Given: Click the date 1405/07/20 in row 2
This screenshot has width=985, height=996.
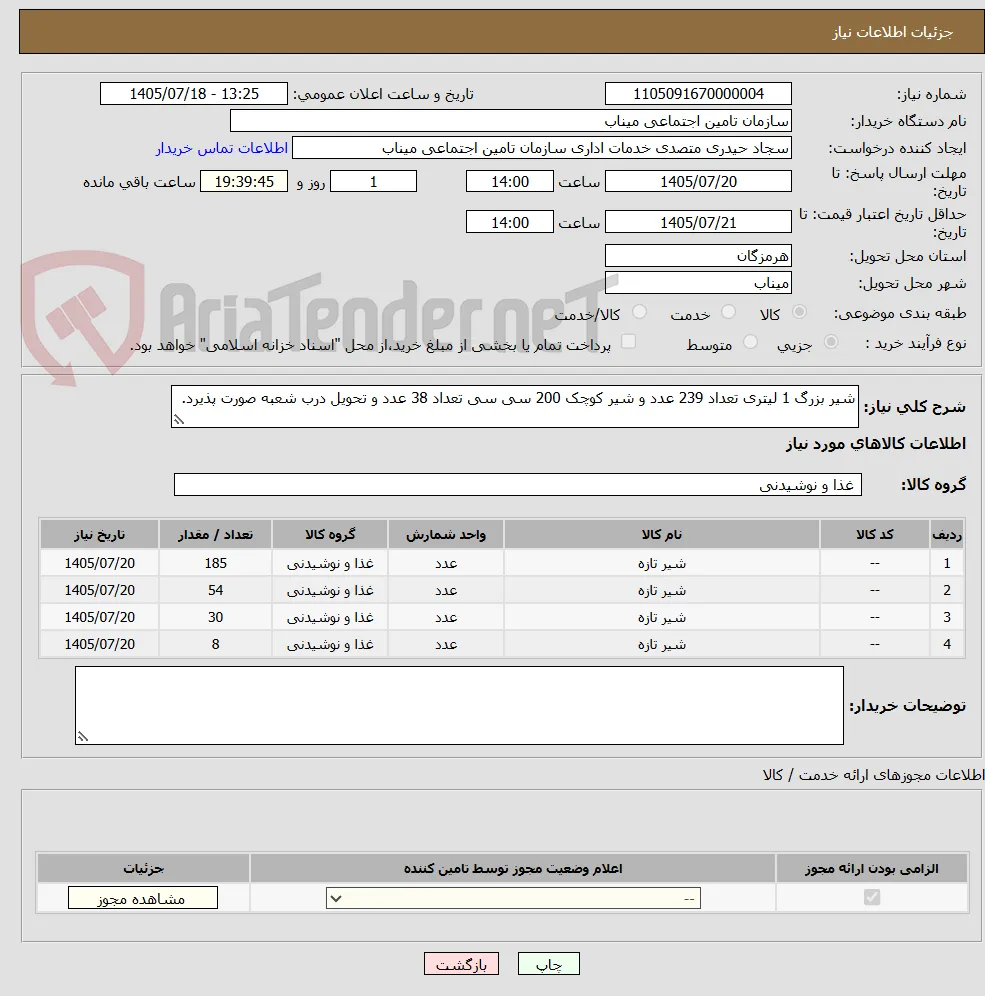Looking at the screenshot, I should 100,590.
